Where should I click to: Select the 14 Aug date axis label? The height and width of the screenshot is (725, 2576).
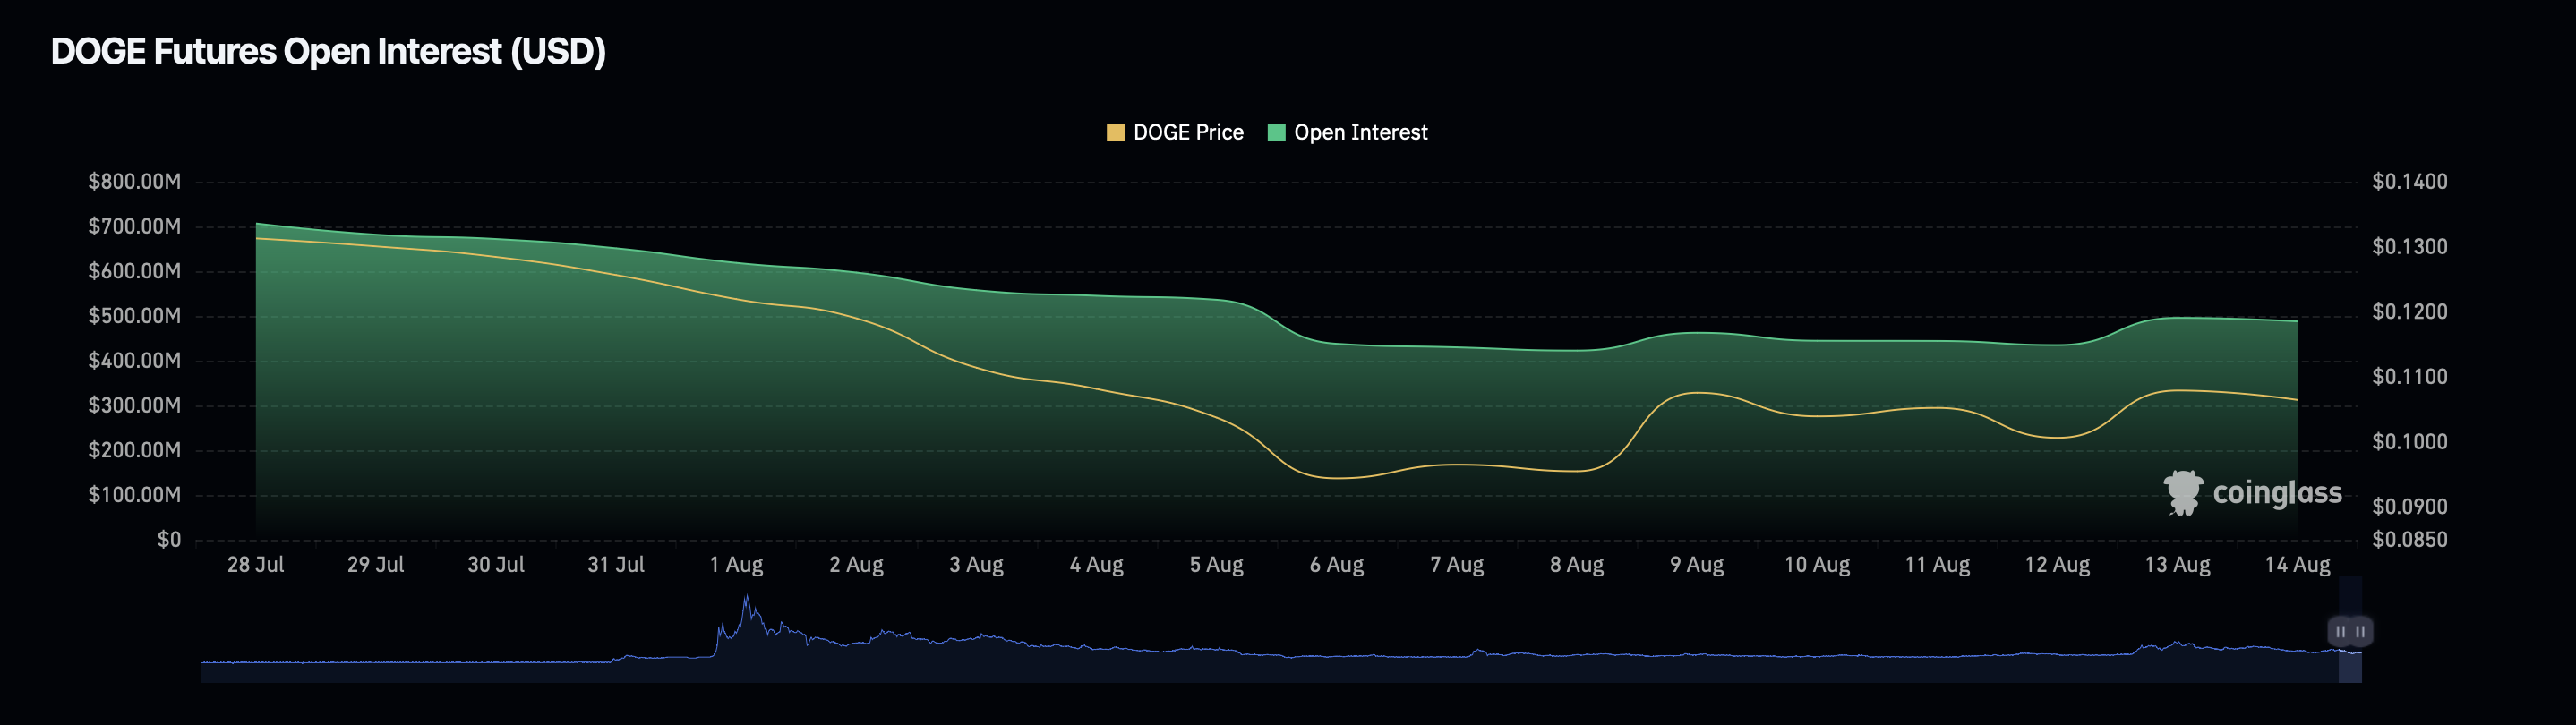pyautogui.click(x=2297, y=564)
